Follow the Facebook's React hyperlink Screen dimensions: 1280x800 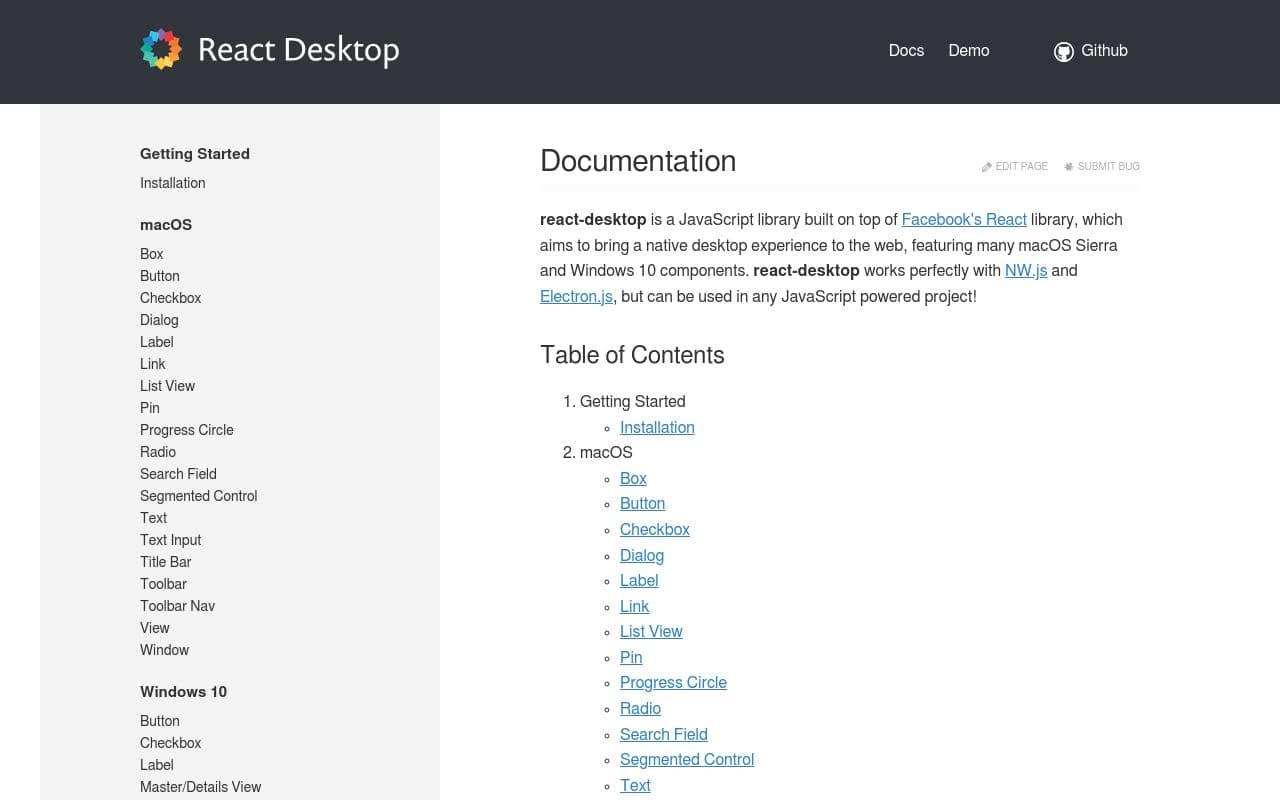click(964, 219)
